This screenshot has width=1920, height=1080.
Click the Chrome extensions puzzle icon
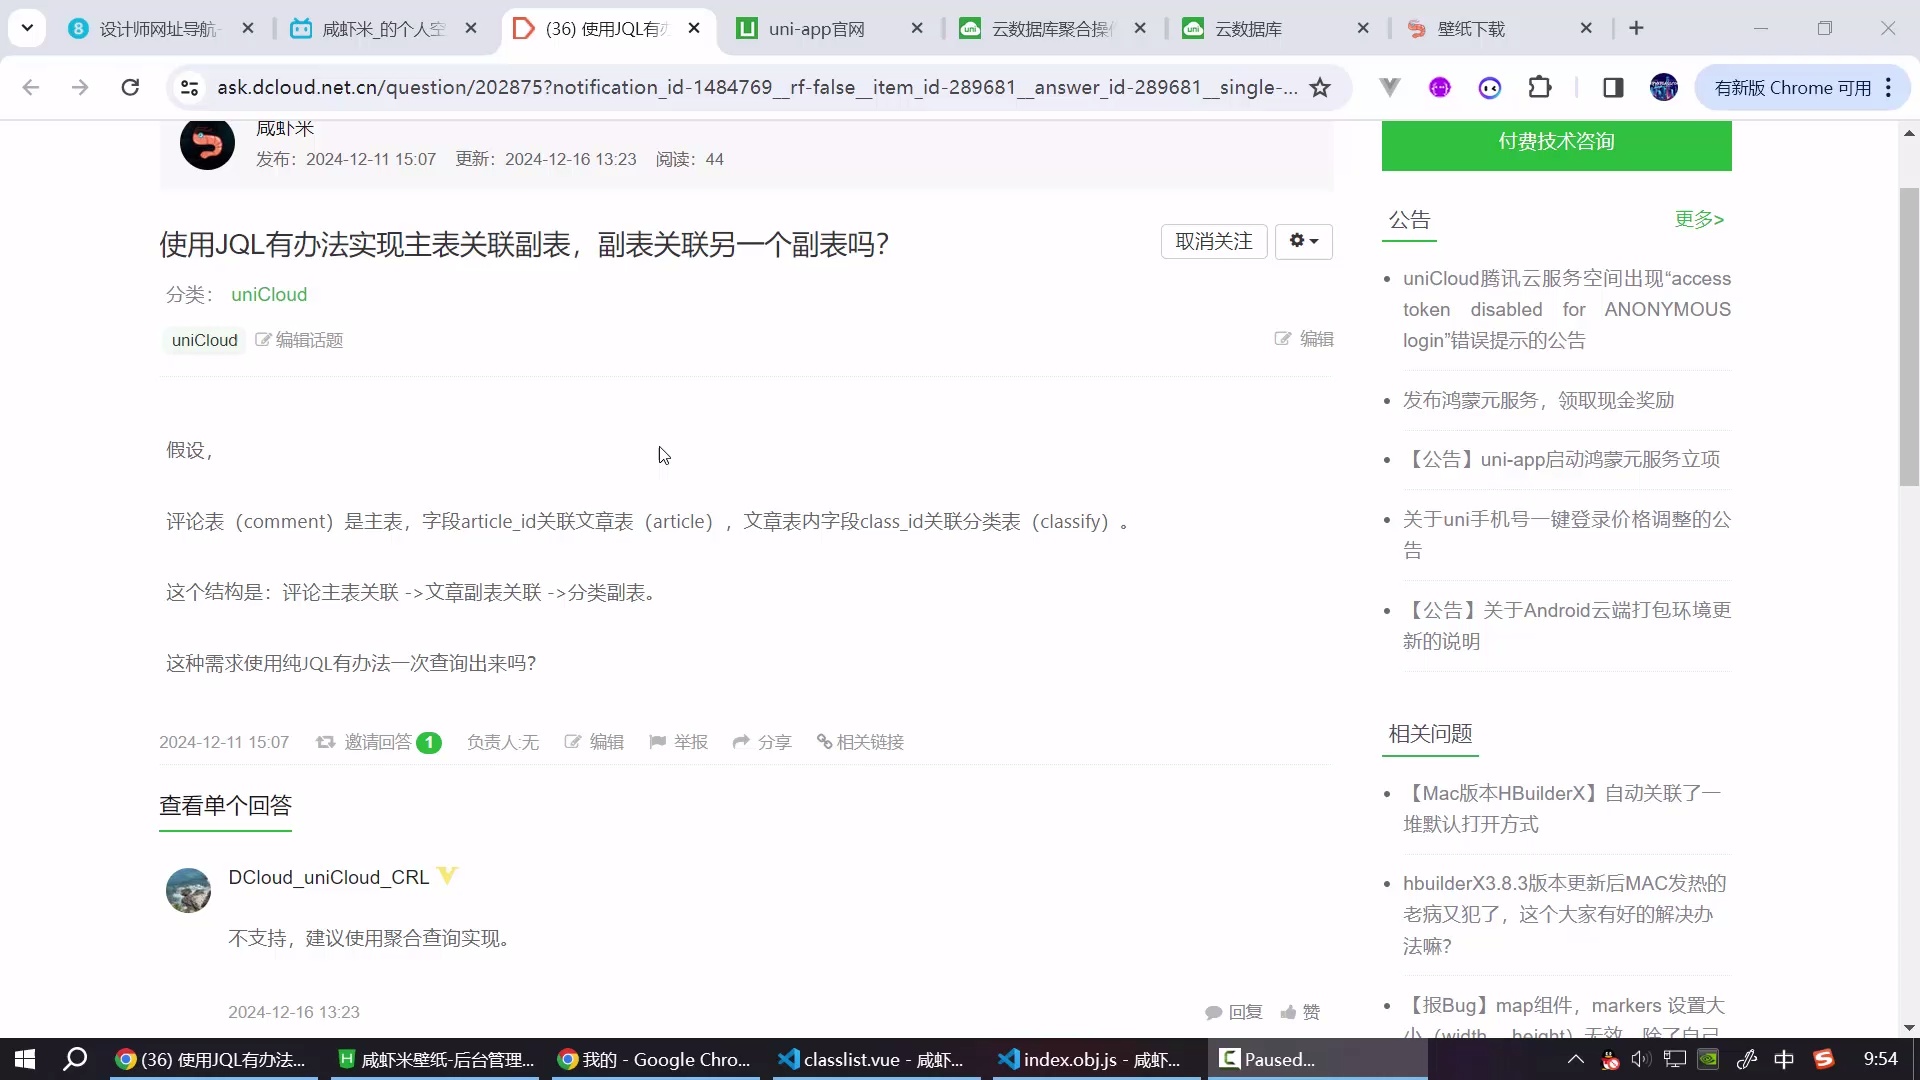pos(1540,88)
